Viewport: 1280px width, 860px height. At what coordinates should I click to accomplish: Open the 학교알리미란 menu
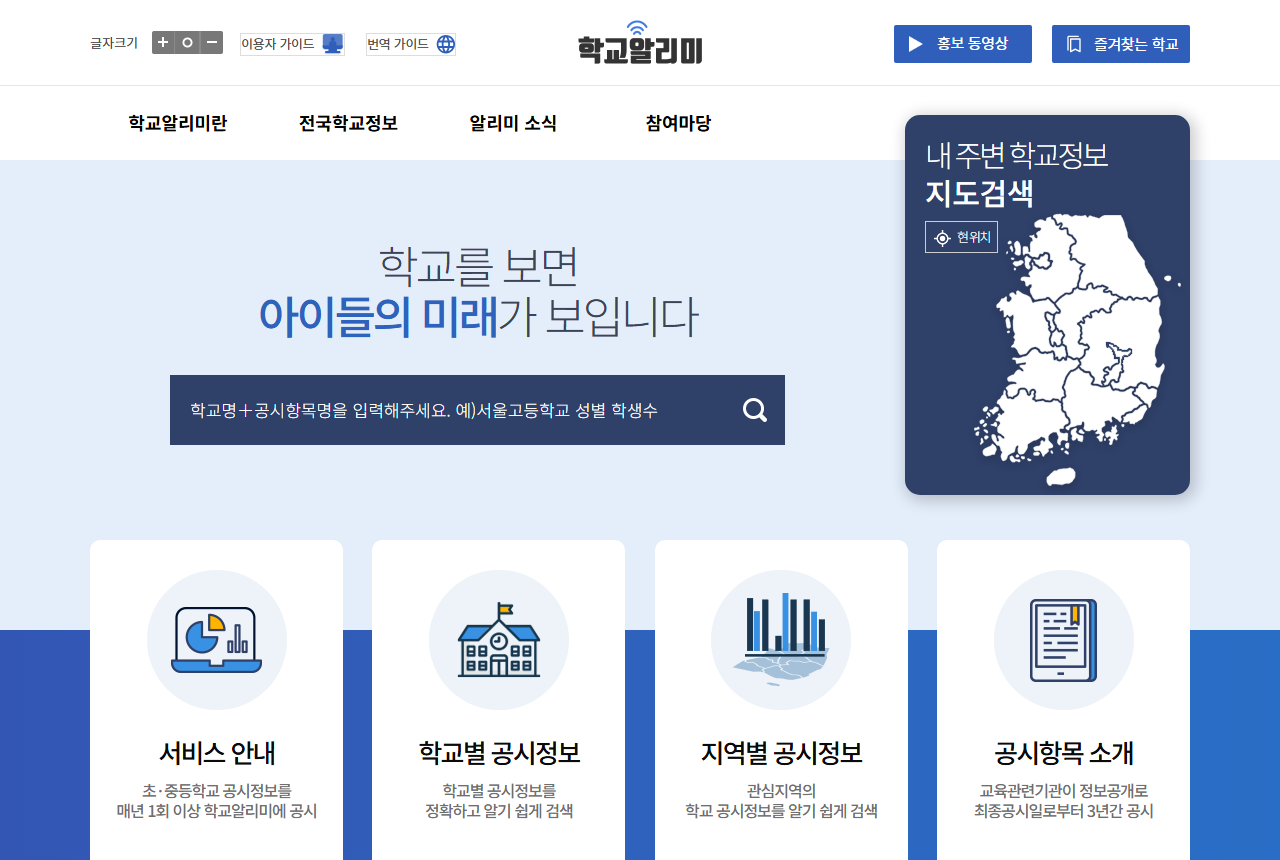coord(178,123)
